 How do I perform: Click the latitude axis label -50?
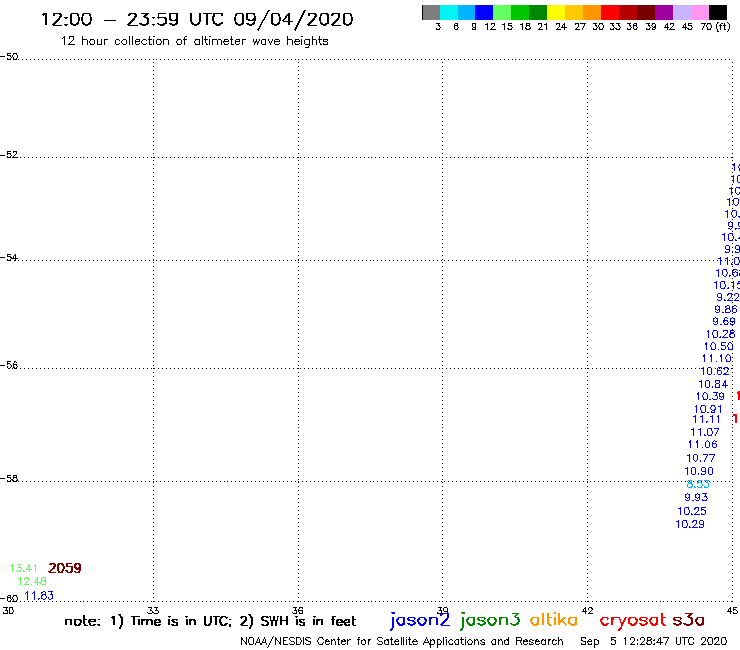click(x=9, y=57)
